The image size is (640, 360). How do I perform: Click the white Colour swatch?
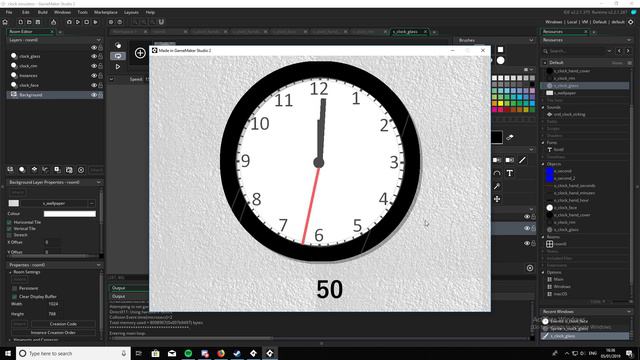pyautogui.click(x=70, y=214)
